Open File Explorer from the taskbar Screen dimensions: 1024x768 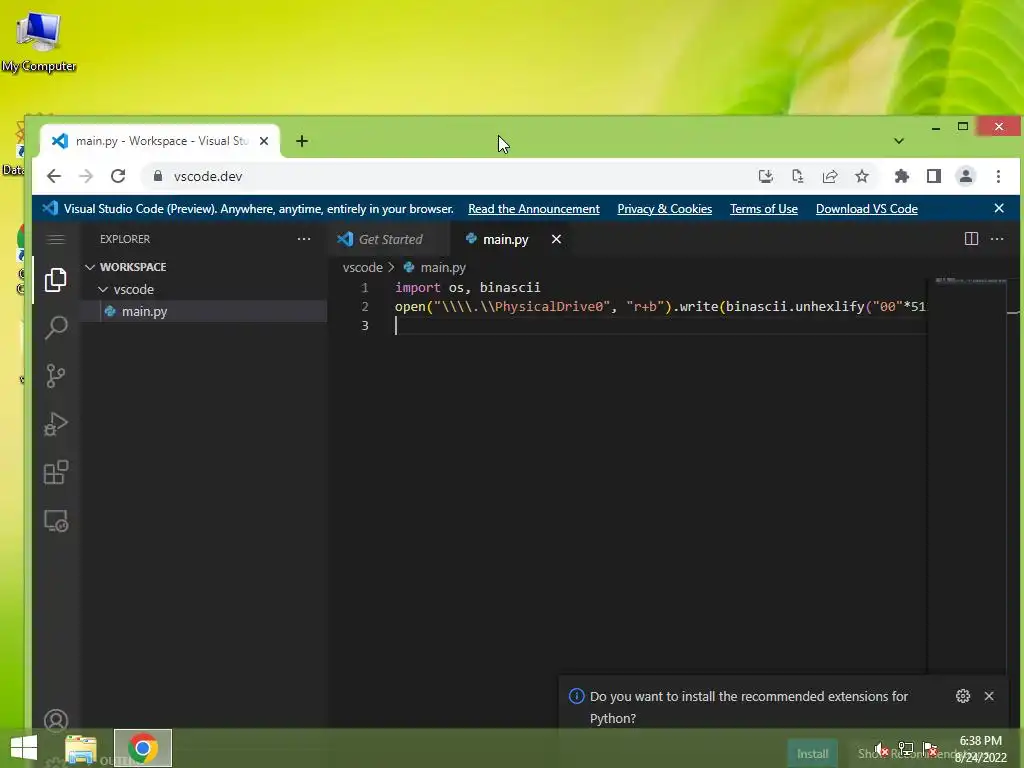tap(81, 748)
